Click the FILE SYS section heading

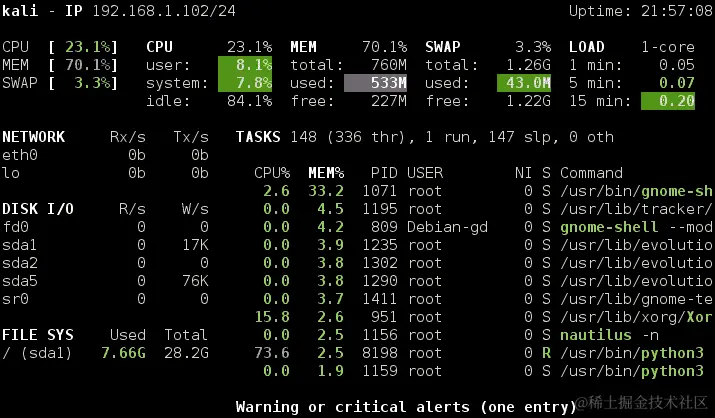point(38,335)
